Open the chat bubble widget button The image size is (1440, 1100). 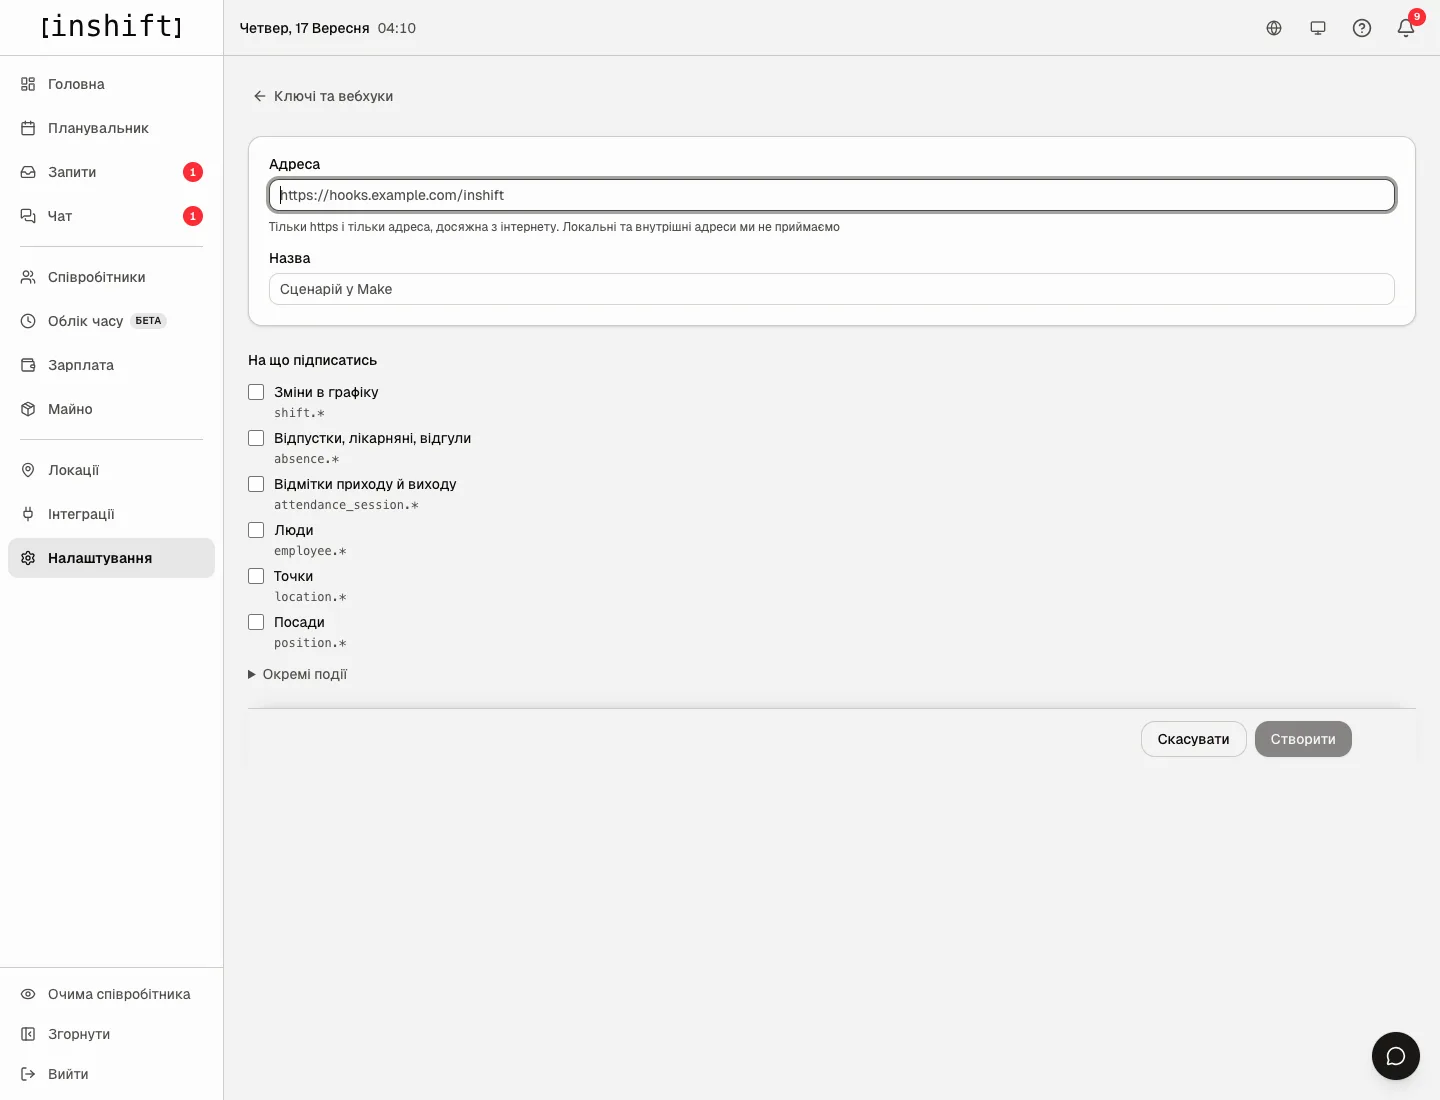pyautogui.click(x=1396, y=1056)
